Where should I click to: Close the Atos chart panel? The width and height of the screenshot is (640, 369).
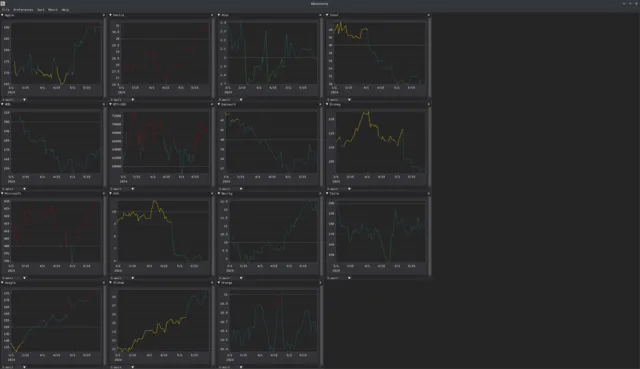click(x=320, y=15)
